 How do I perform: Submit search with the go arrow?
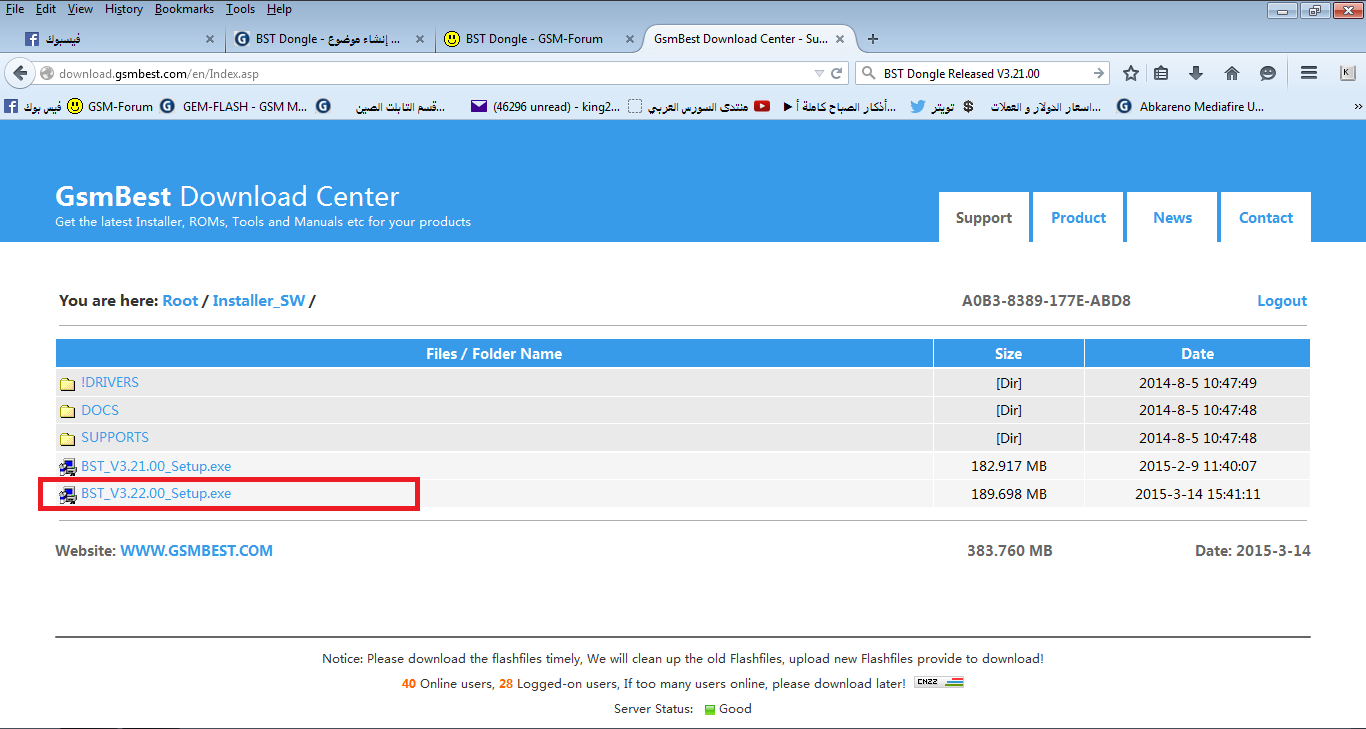coord(1099,73)
